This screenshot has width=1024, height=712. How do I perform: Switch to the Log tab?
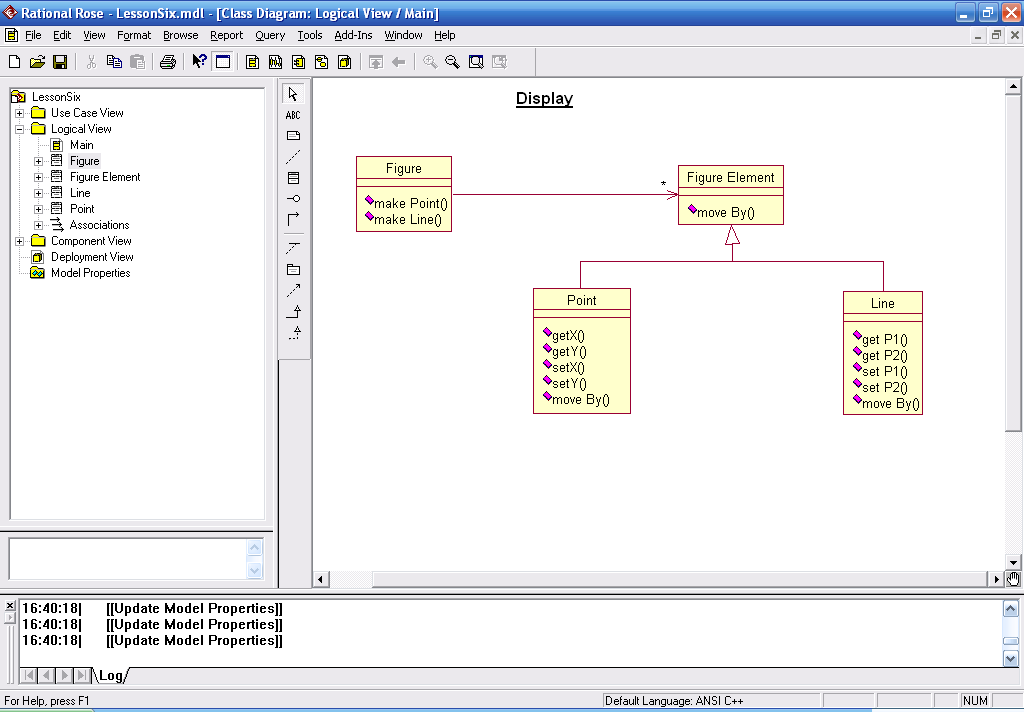click(x=110, y=675)
